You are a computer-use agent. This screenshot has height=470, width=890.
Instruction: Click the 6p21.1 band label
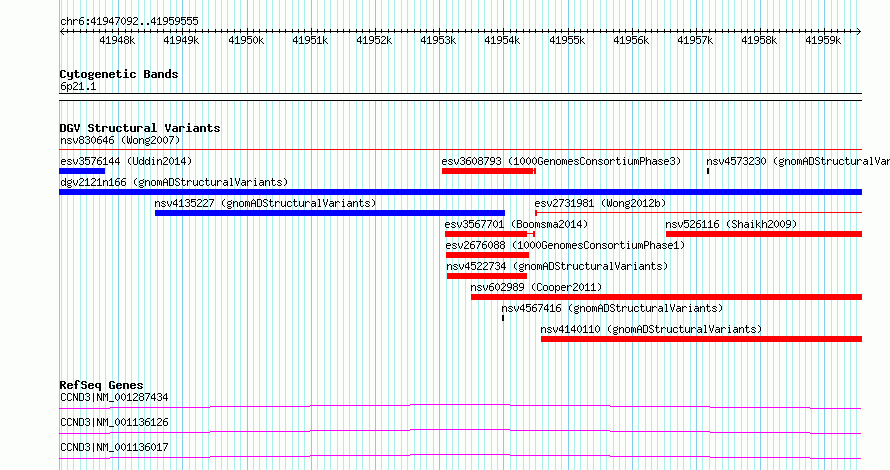tap(78, 86)
